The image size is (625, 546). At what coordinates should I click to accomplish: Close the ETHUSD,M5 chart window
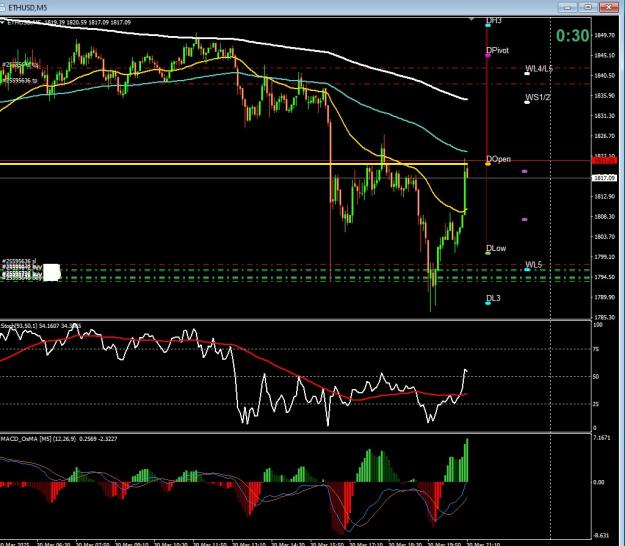click(x=608, y=7)
